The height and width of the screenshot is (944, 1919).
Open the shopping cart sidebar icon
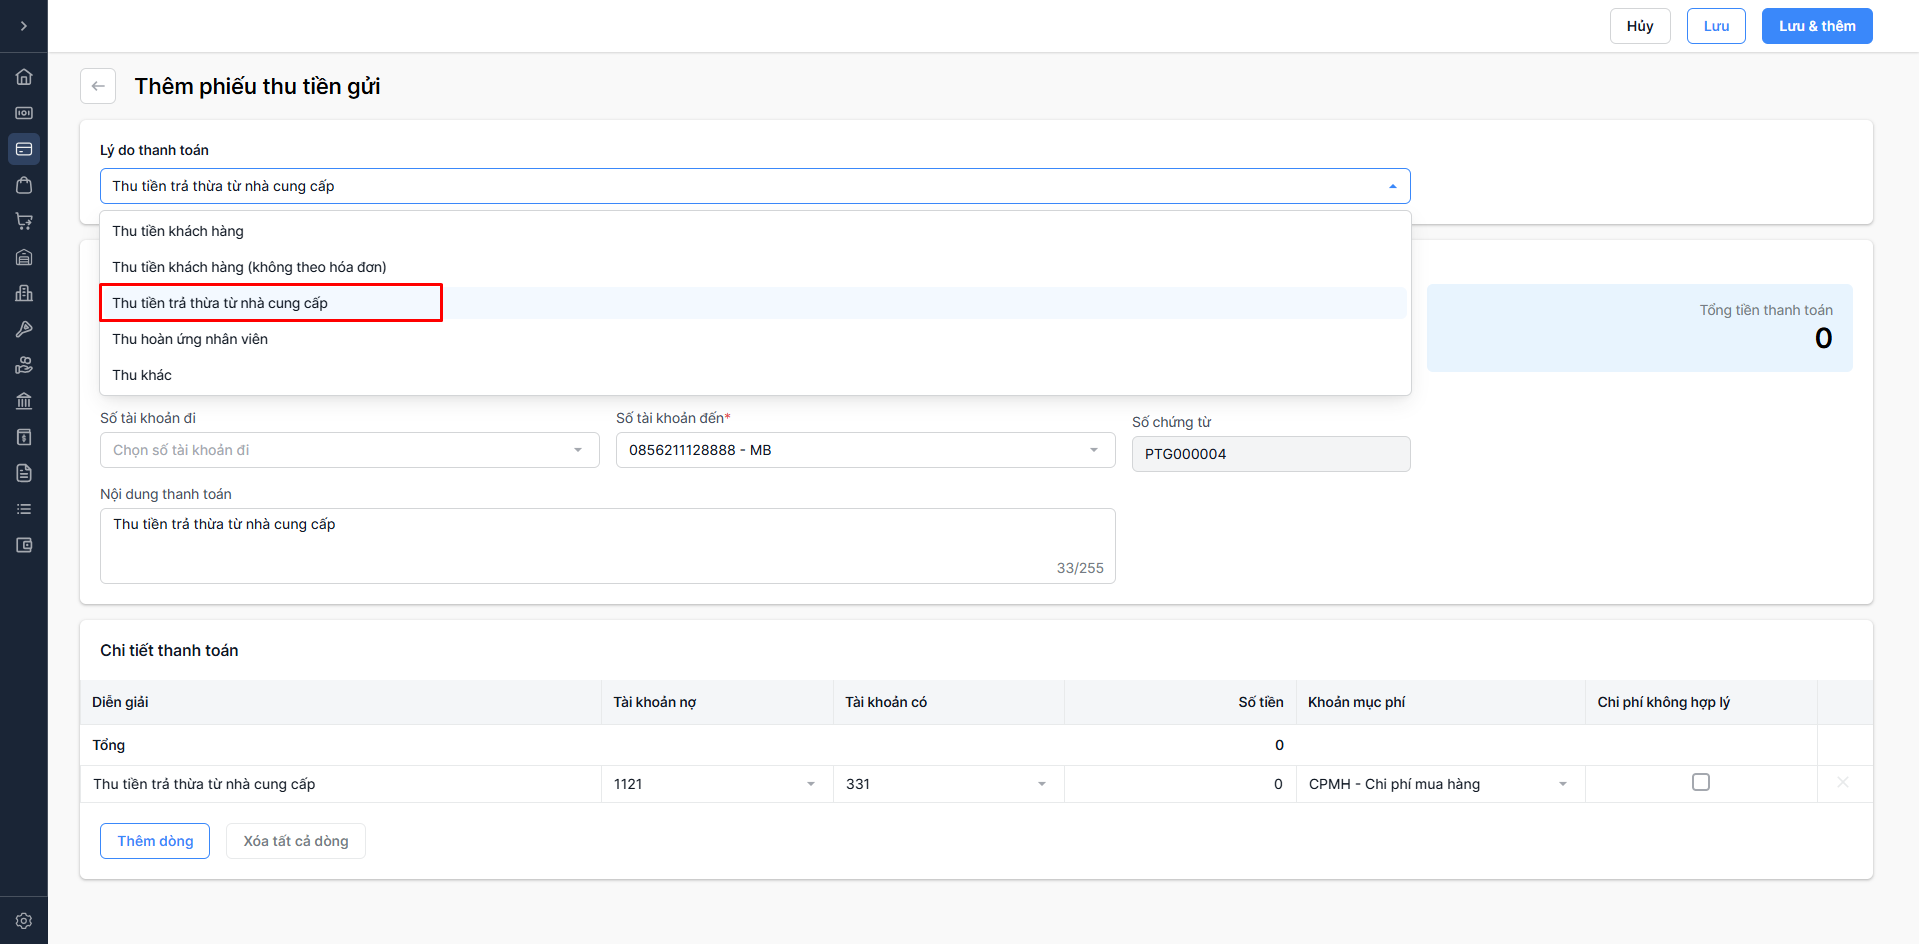24,221
